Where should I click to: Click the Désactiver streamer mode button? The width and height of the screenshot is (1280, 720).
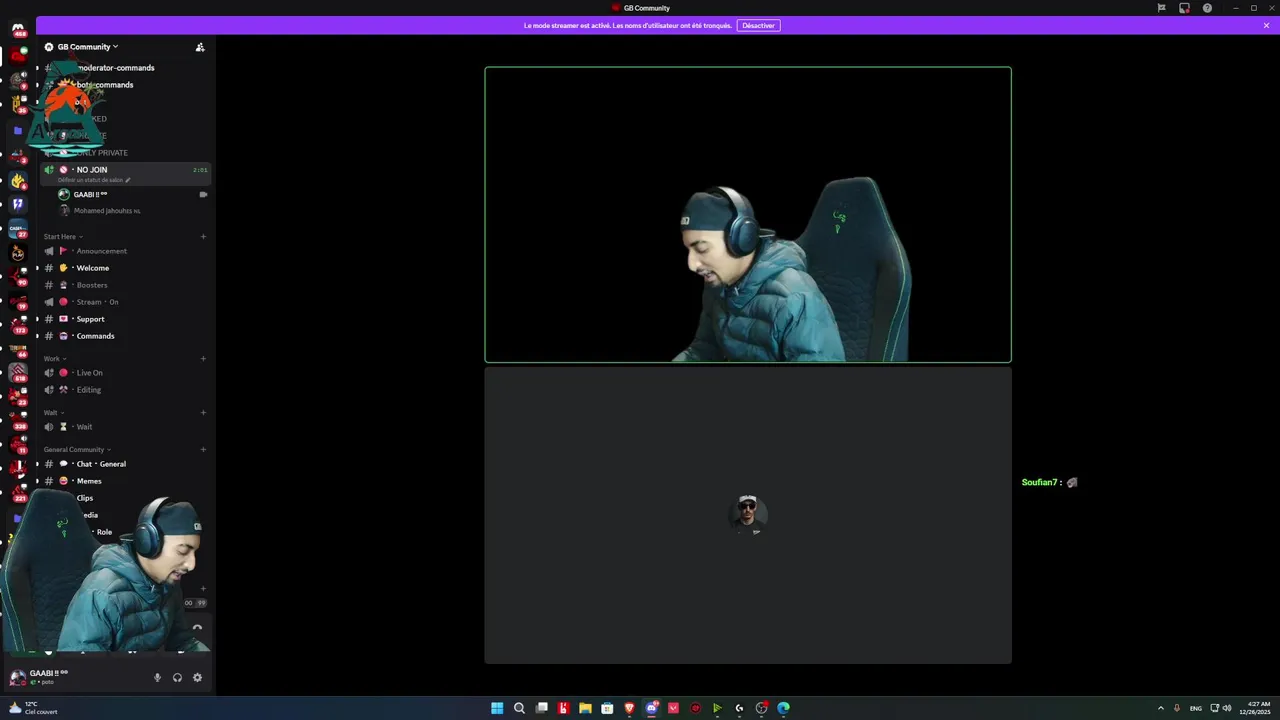coord(758,25)
